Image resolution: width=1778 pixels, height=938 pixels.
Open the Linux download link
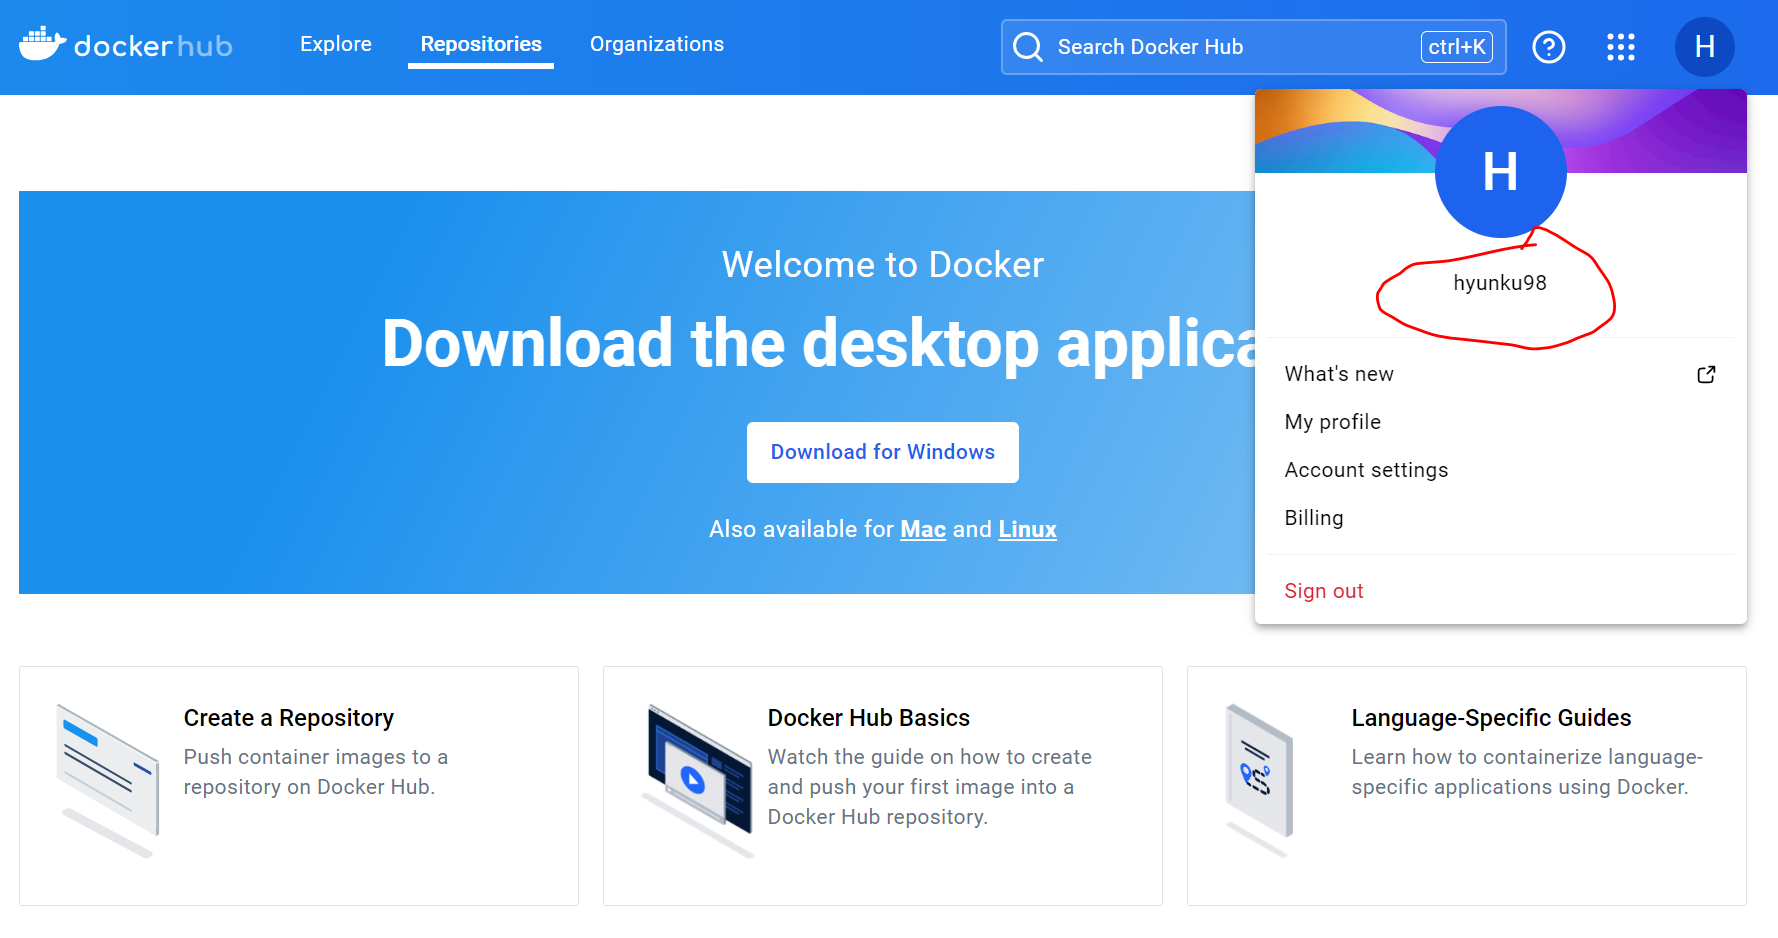[1027, 528]
